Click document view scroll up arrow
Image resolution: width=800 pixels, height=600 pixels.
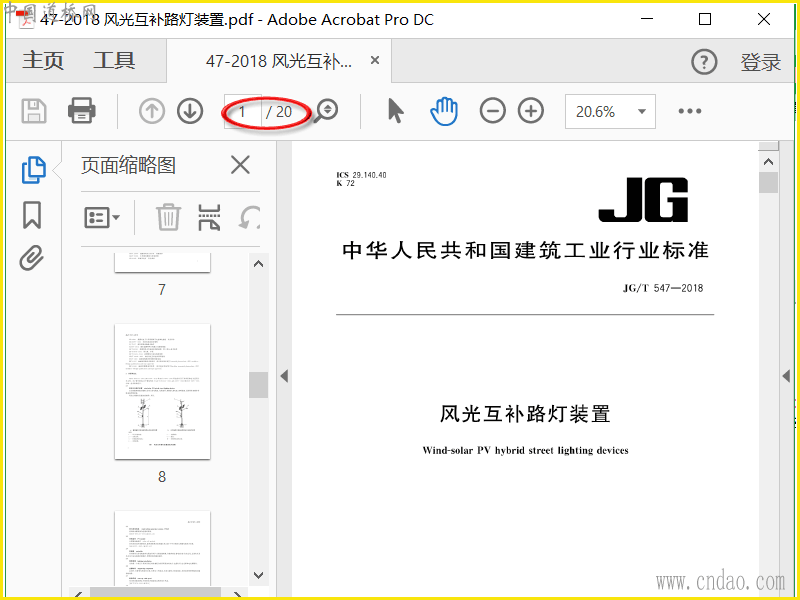point(768,162)
